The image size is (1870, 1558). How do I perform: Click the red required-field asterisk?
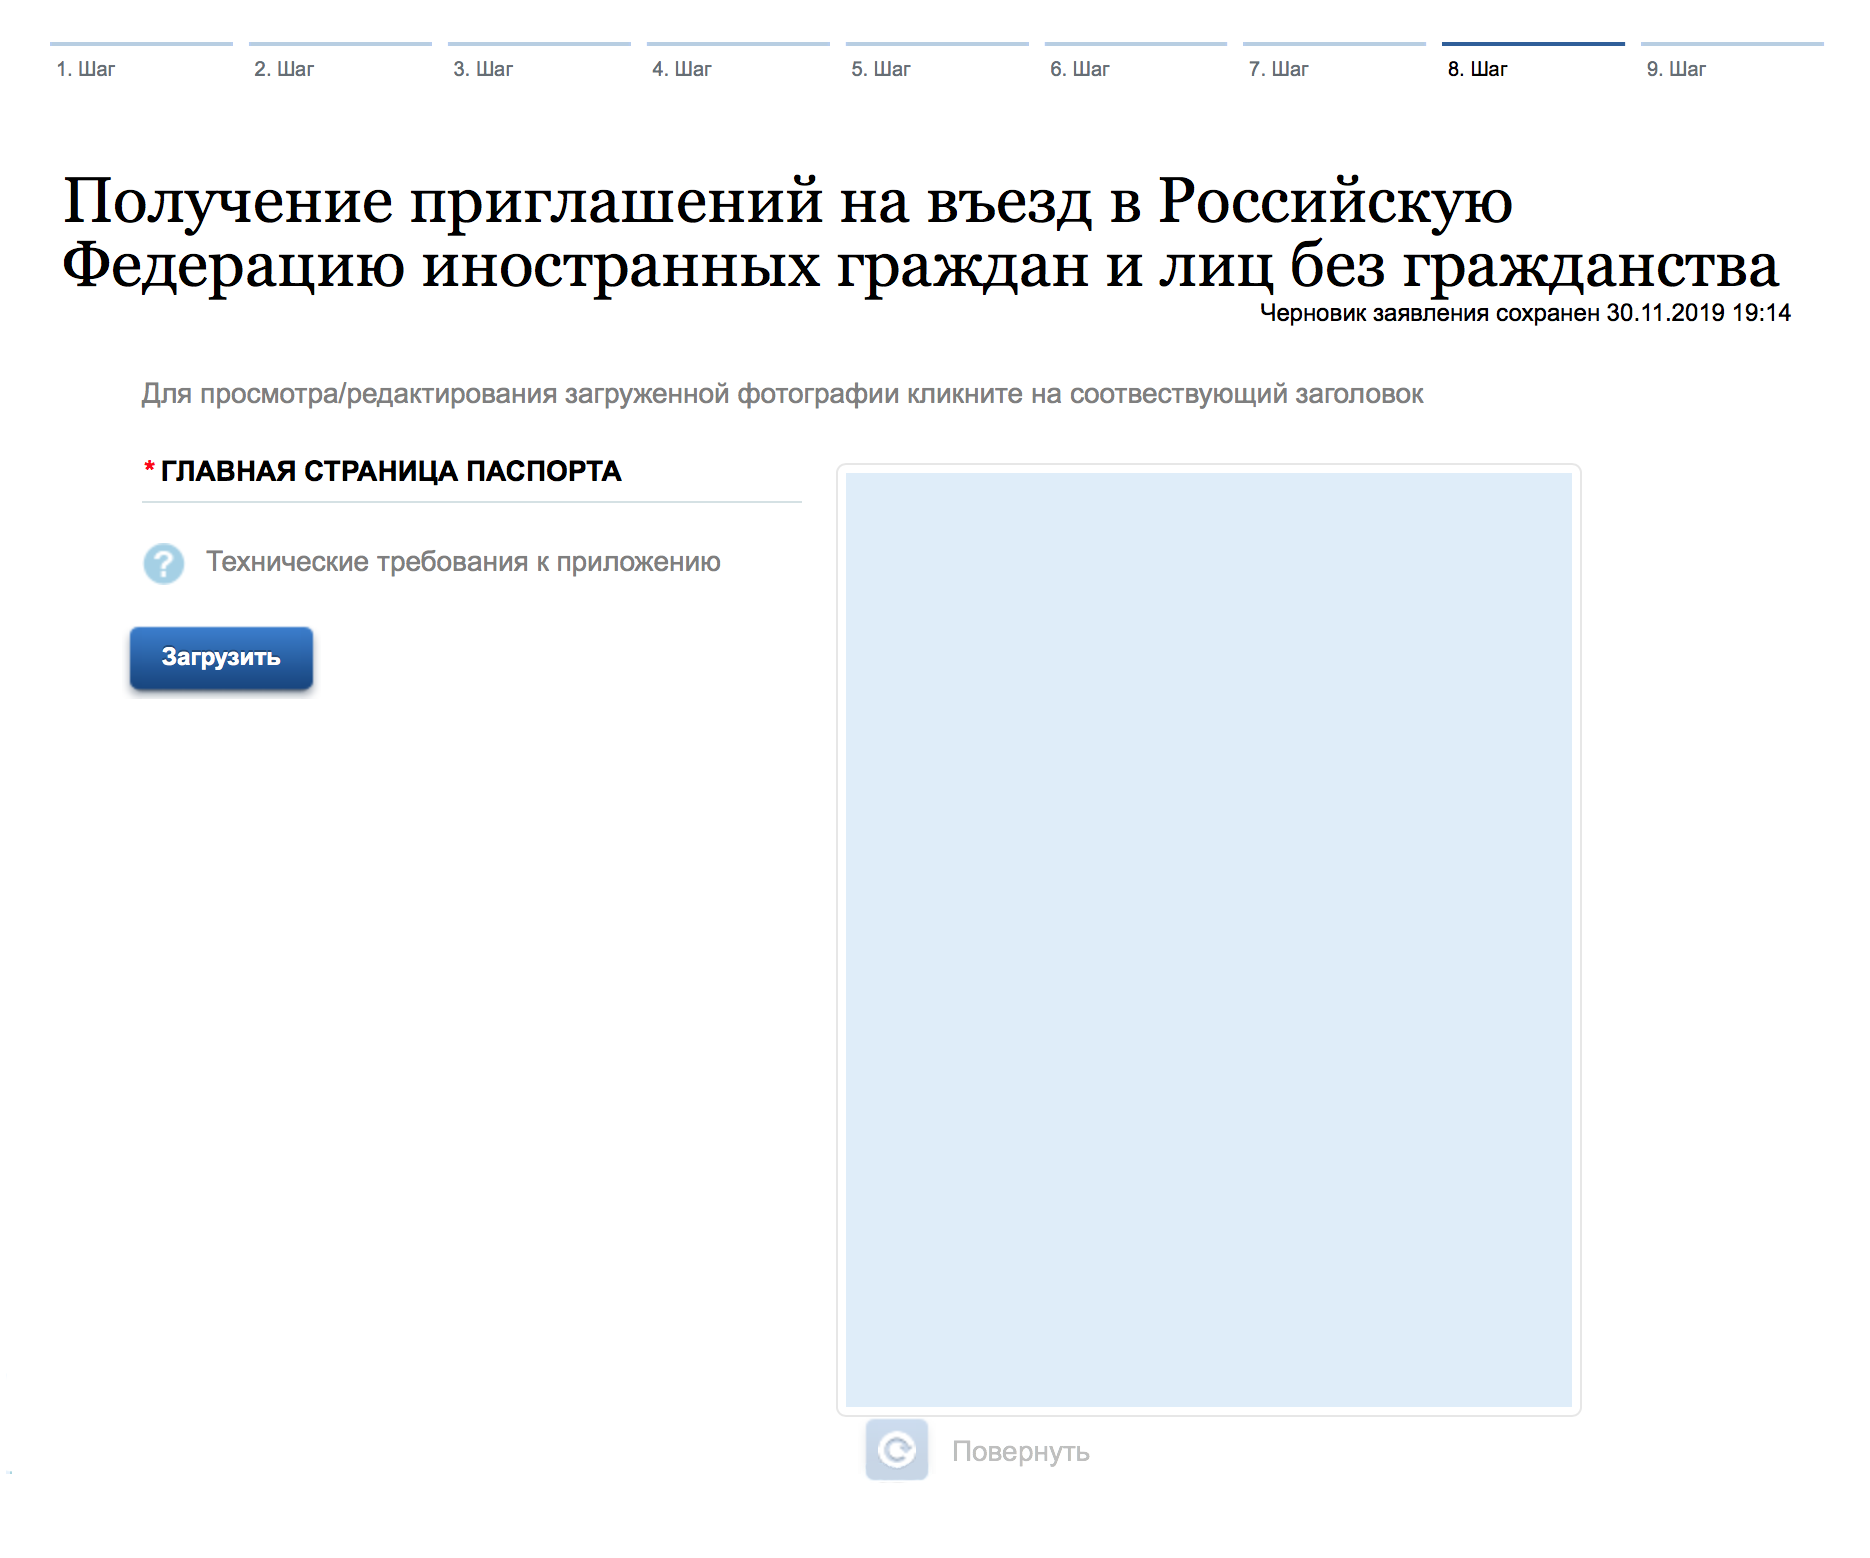point(149,469)
